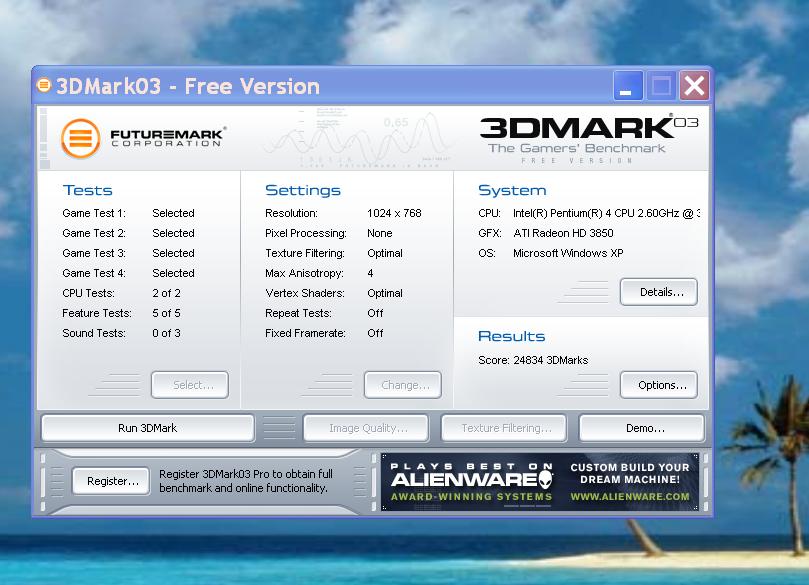Screen dimensions: 809x585
Task: Click the Game Test 4 Selected value
Action: pyautogui.click(x=173, y=273)
